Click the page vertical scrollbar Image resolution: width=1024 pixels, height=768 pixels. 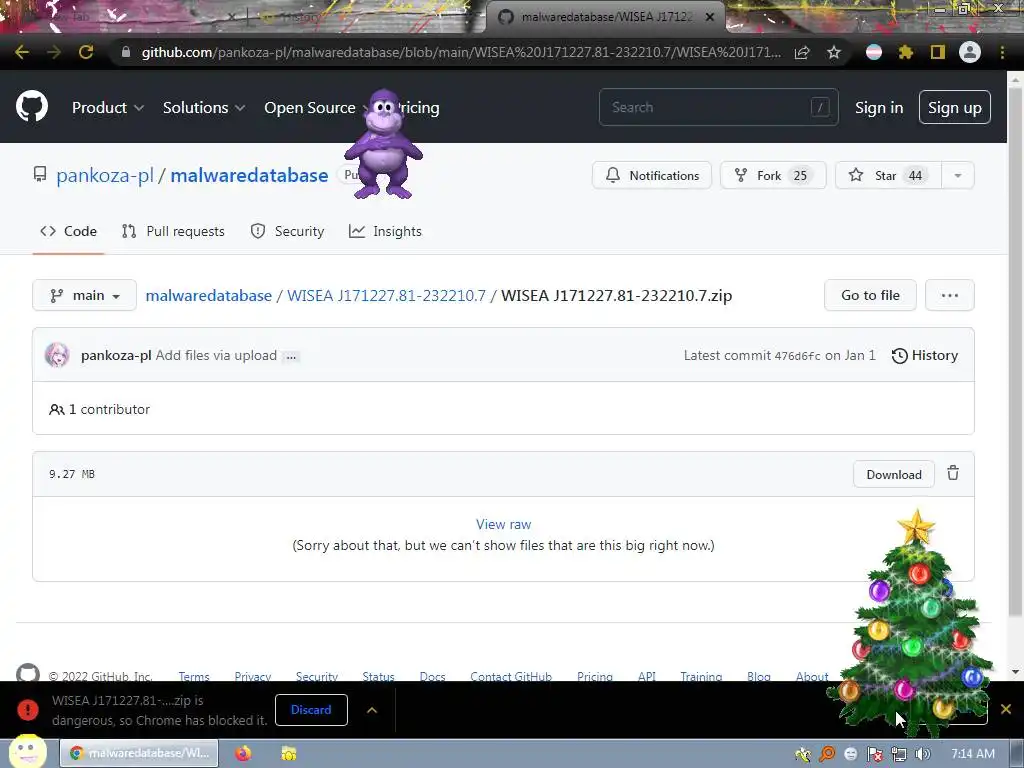pyautogui.click(x=1015, y=353)
